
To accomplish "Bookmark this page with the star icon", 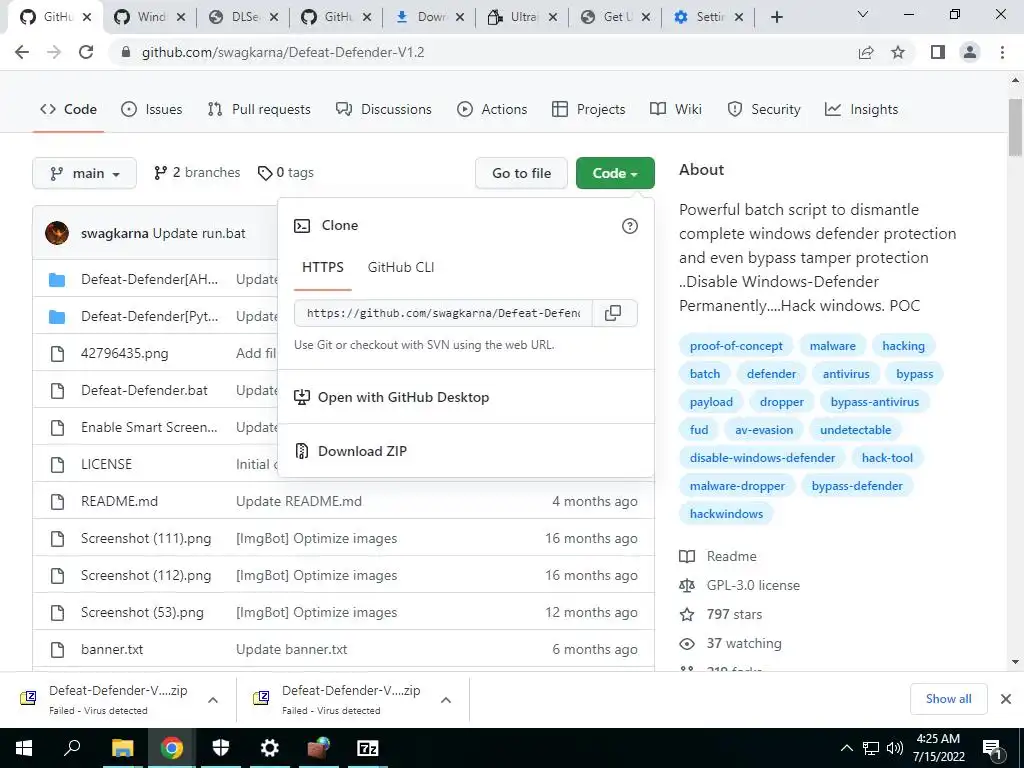I will (898, 52).
